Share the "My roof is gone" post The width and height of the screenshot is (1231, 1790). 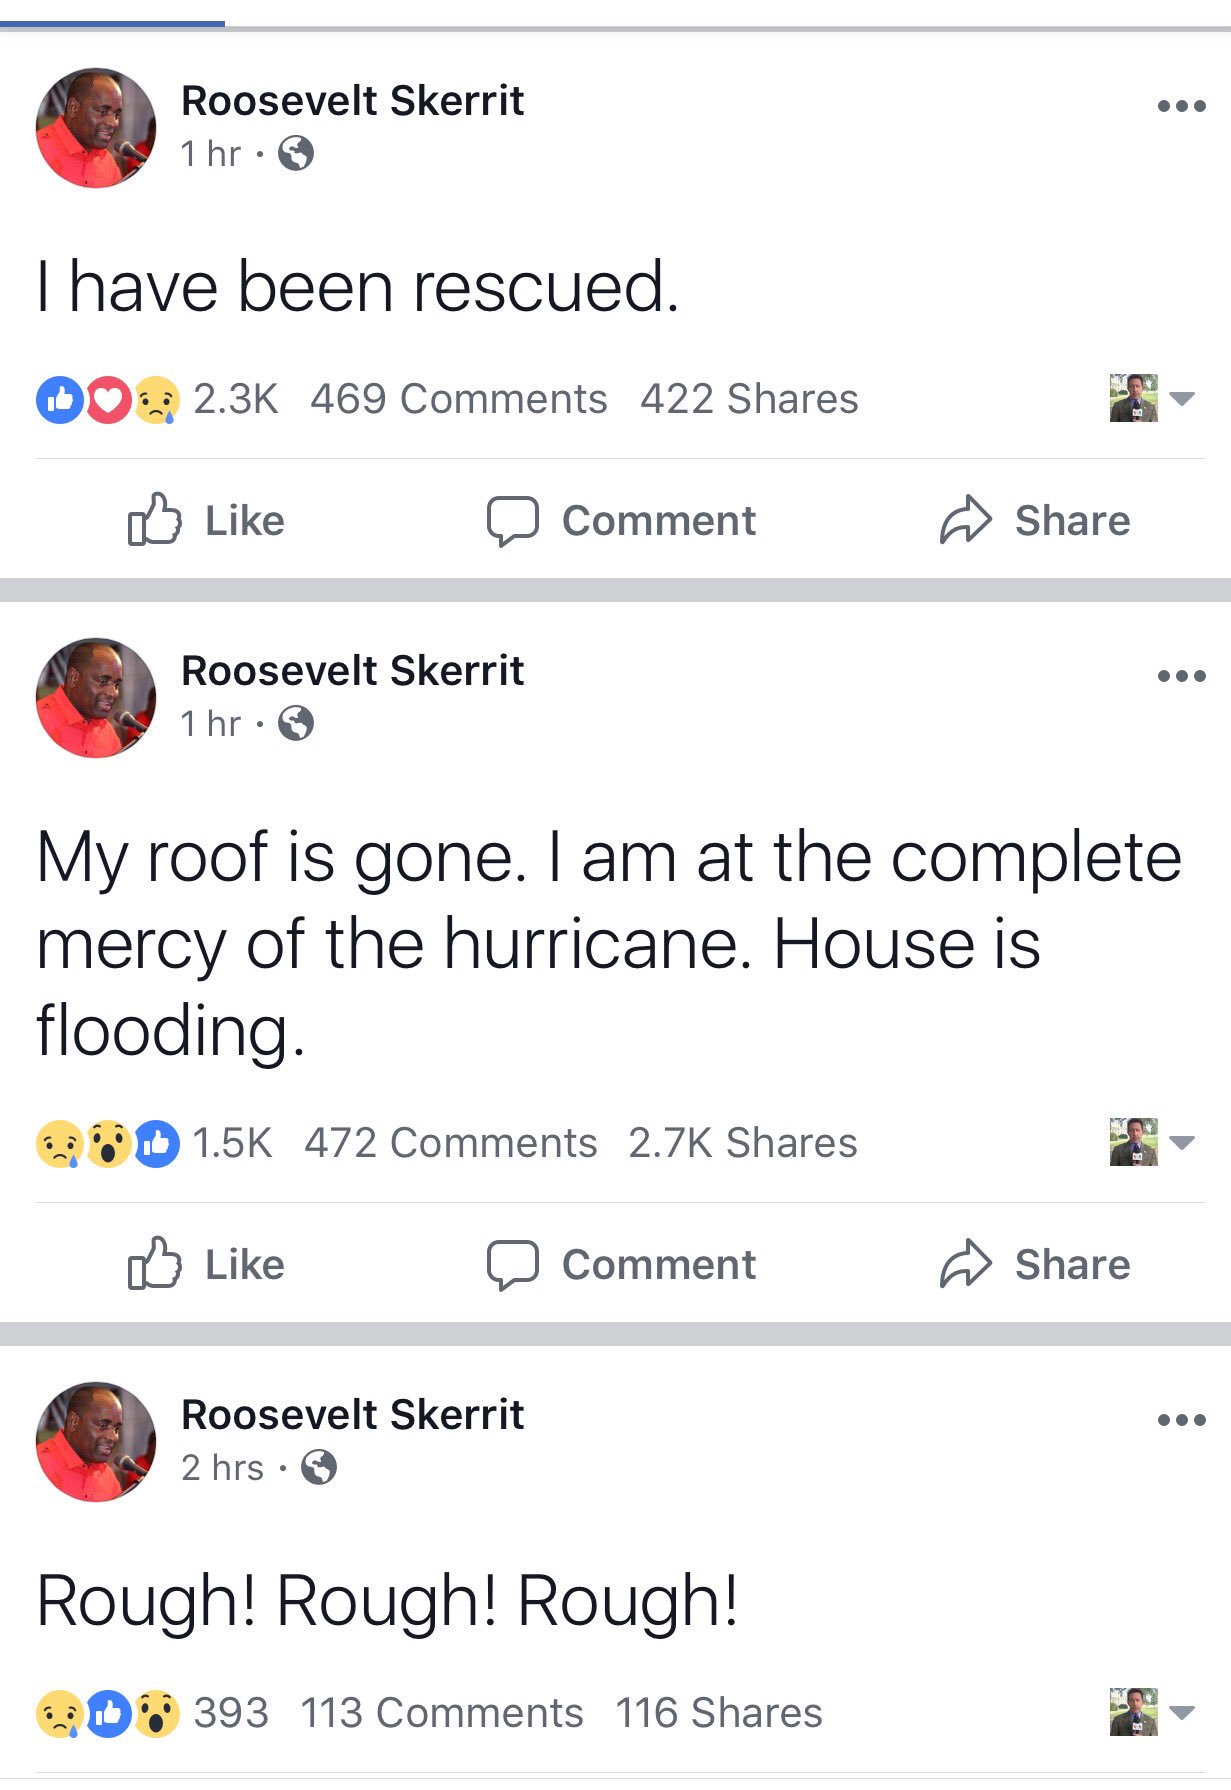pyautogui.click(x=1034, y=1265)
